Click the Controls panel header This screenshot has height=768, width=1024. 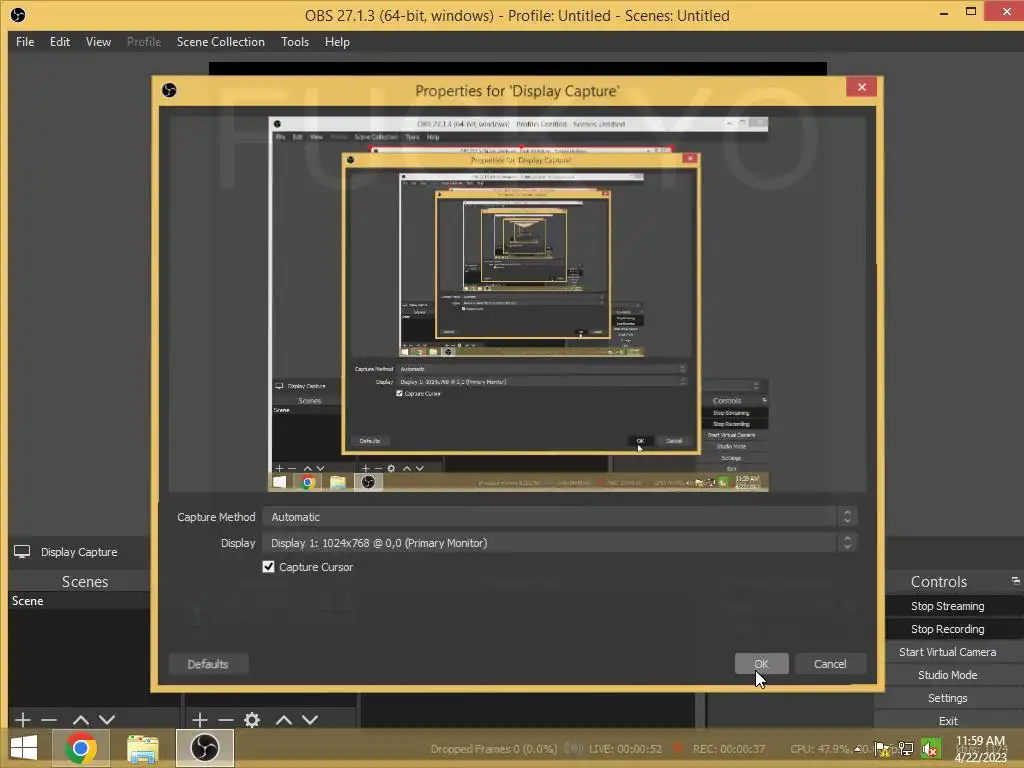click(x=938, y=581)
